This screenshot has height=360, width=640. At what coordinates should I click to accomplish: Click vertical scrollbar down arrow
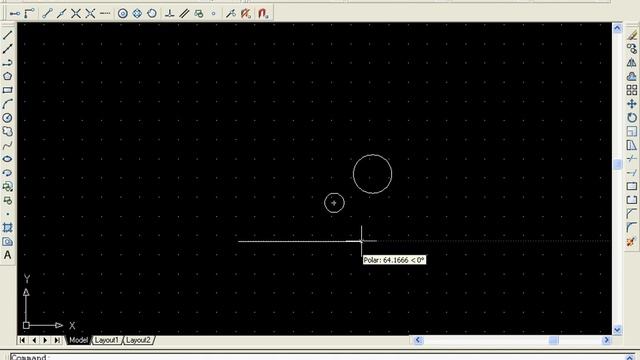[x=617, y=330]
